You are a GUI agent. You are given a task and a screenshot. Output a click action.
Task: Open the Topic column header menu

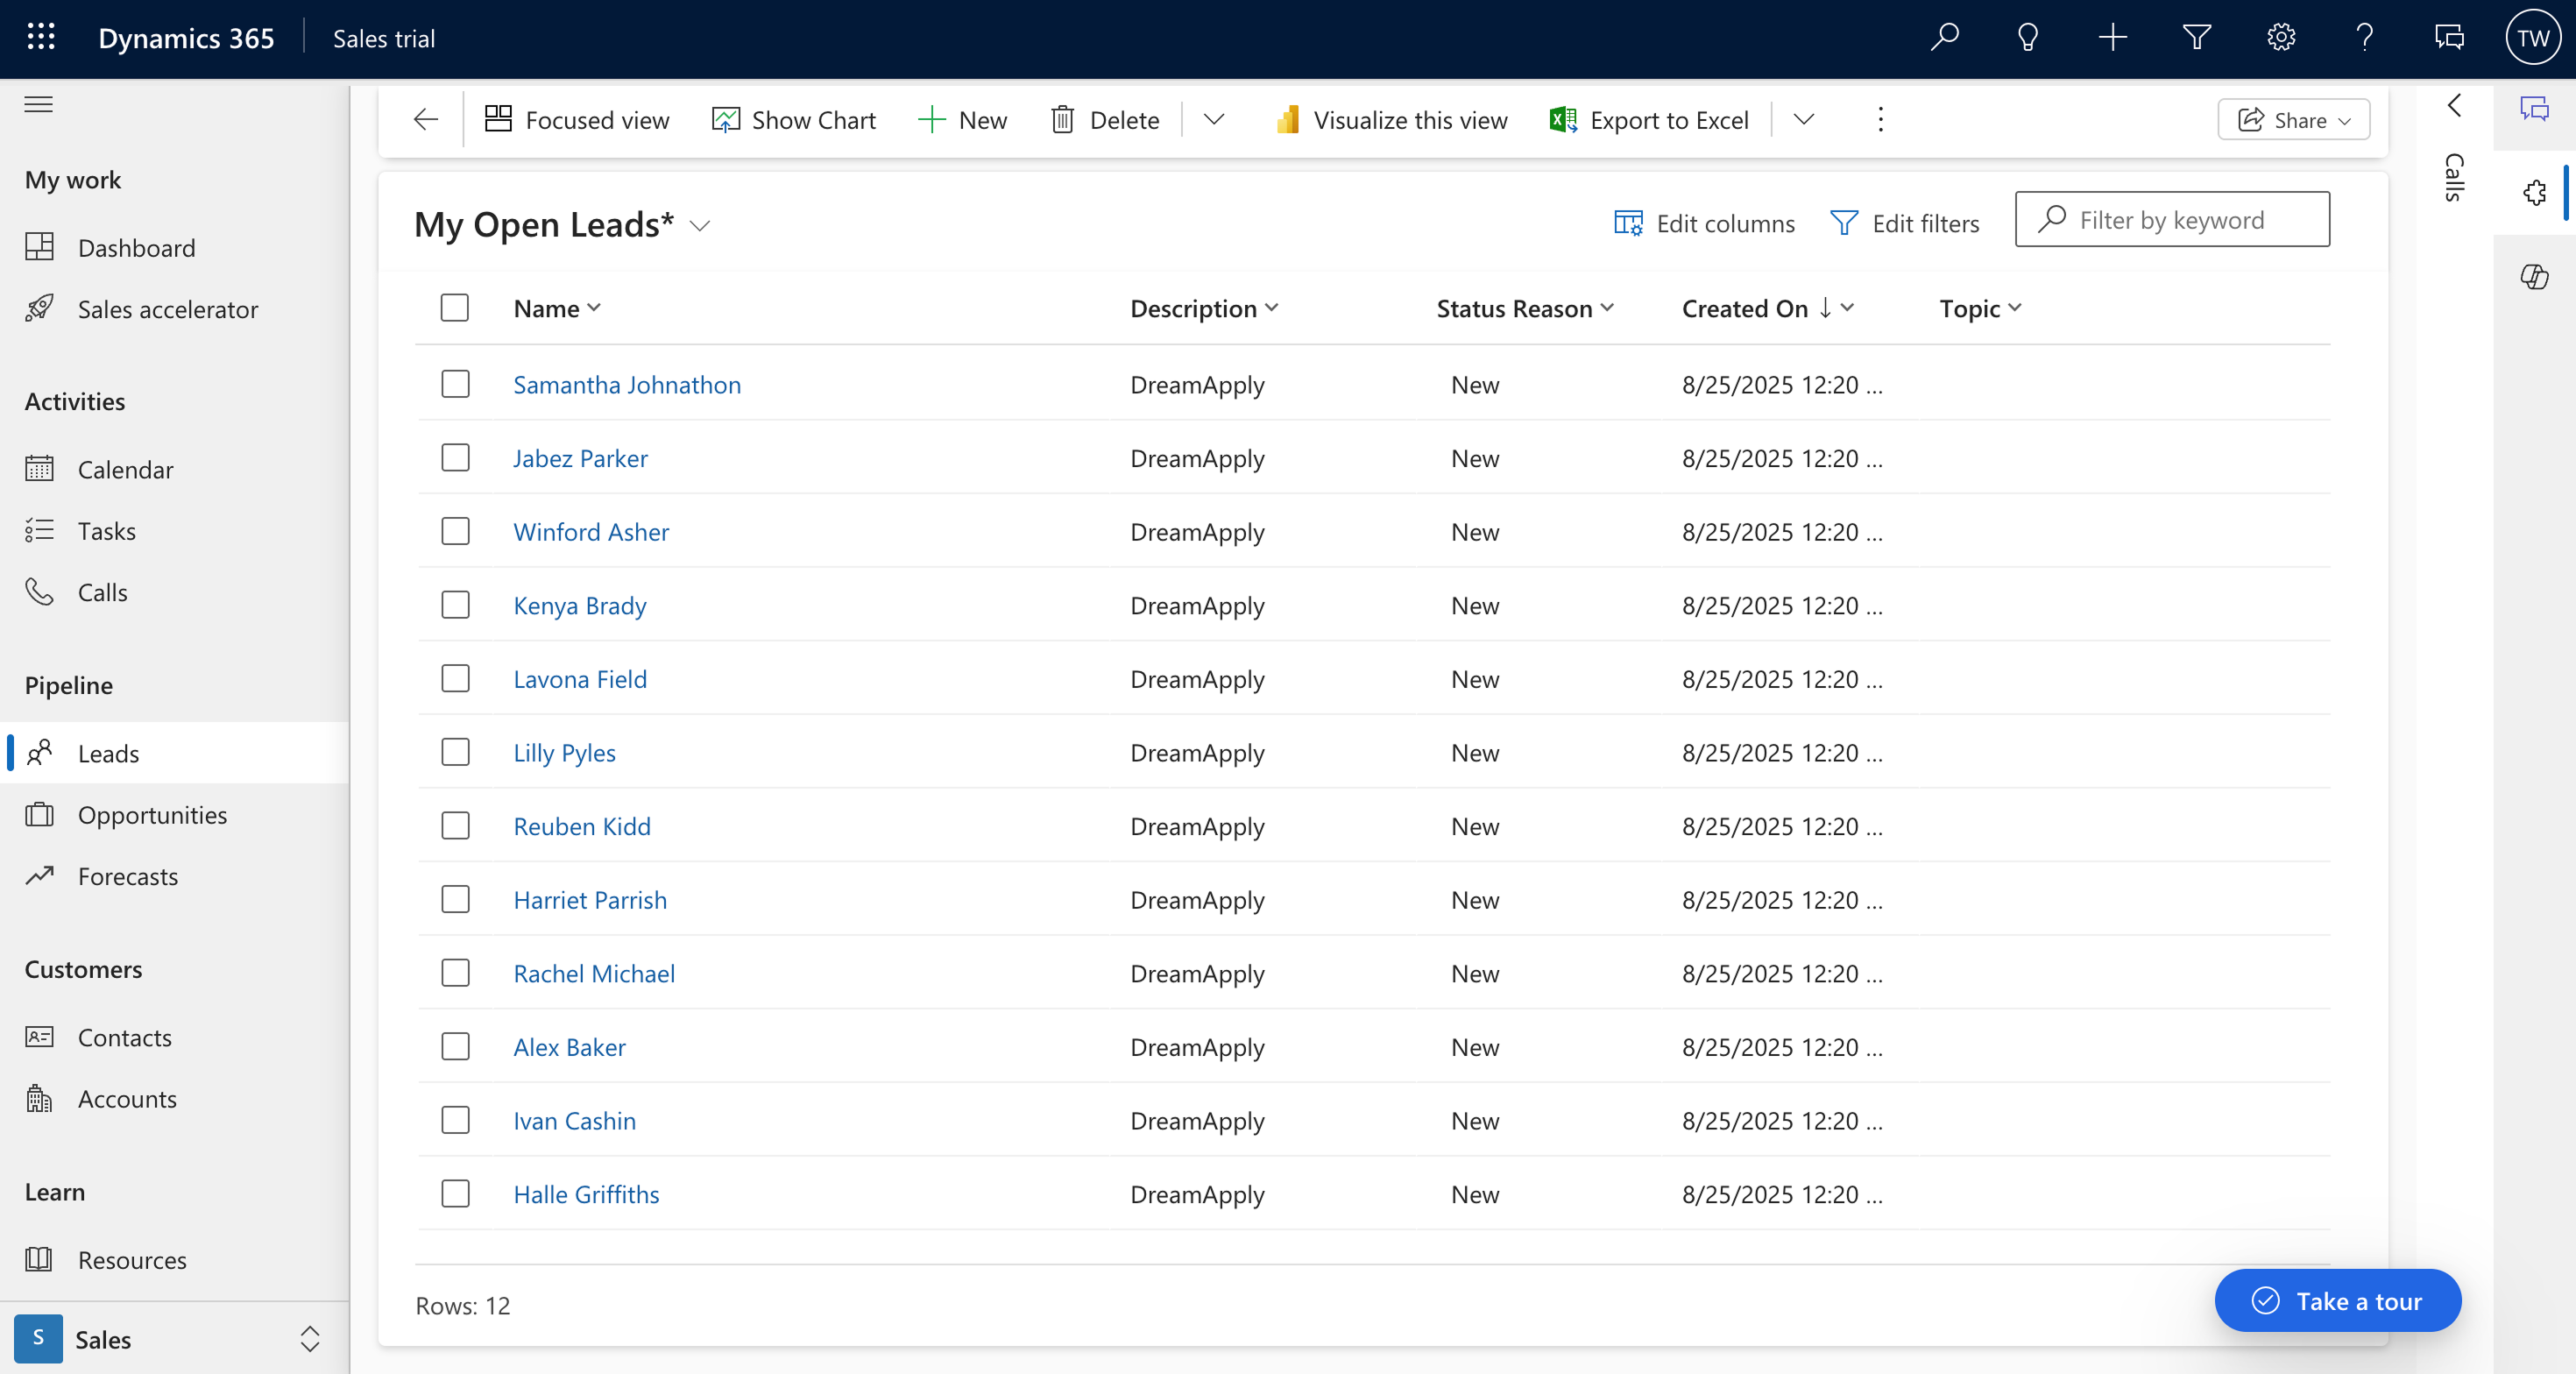1980,308
